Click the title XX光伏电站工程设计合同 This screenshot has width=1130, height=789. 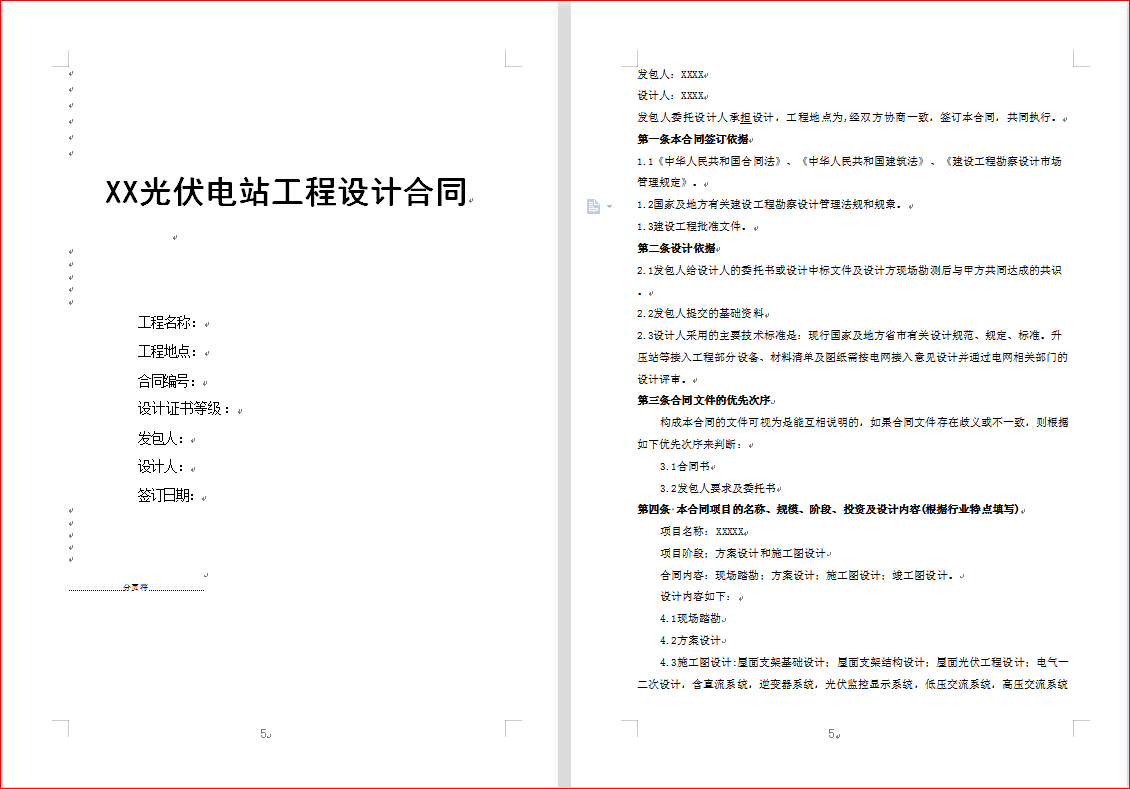pos(286,192)
